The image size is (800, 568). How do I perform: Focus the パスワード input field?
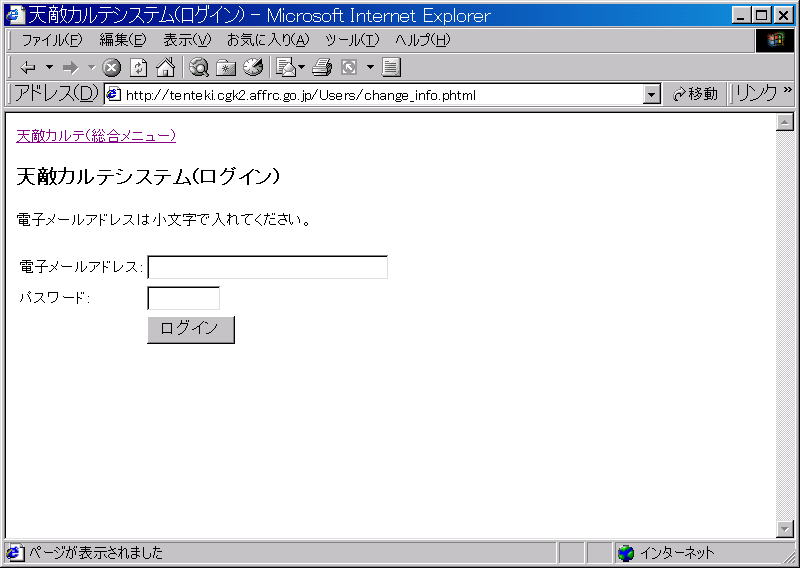pyautogui.click(x=183, y=298)
